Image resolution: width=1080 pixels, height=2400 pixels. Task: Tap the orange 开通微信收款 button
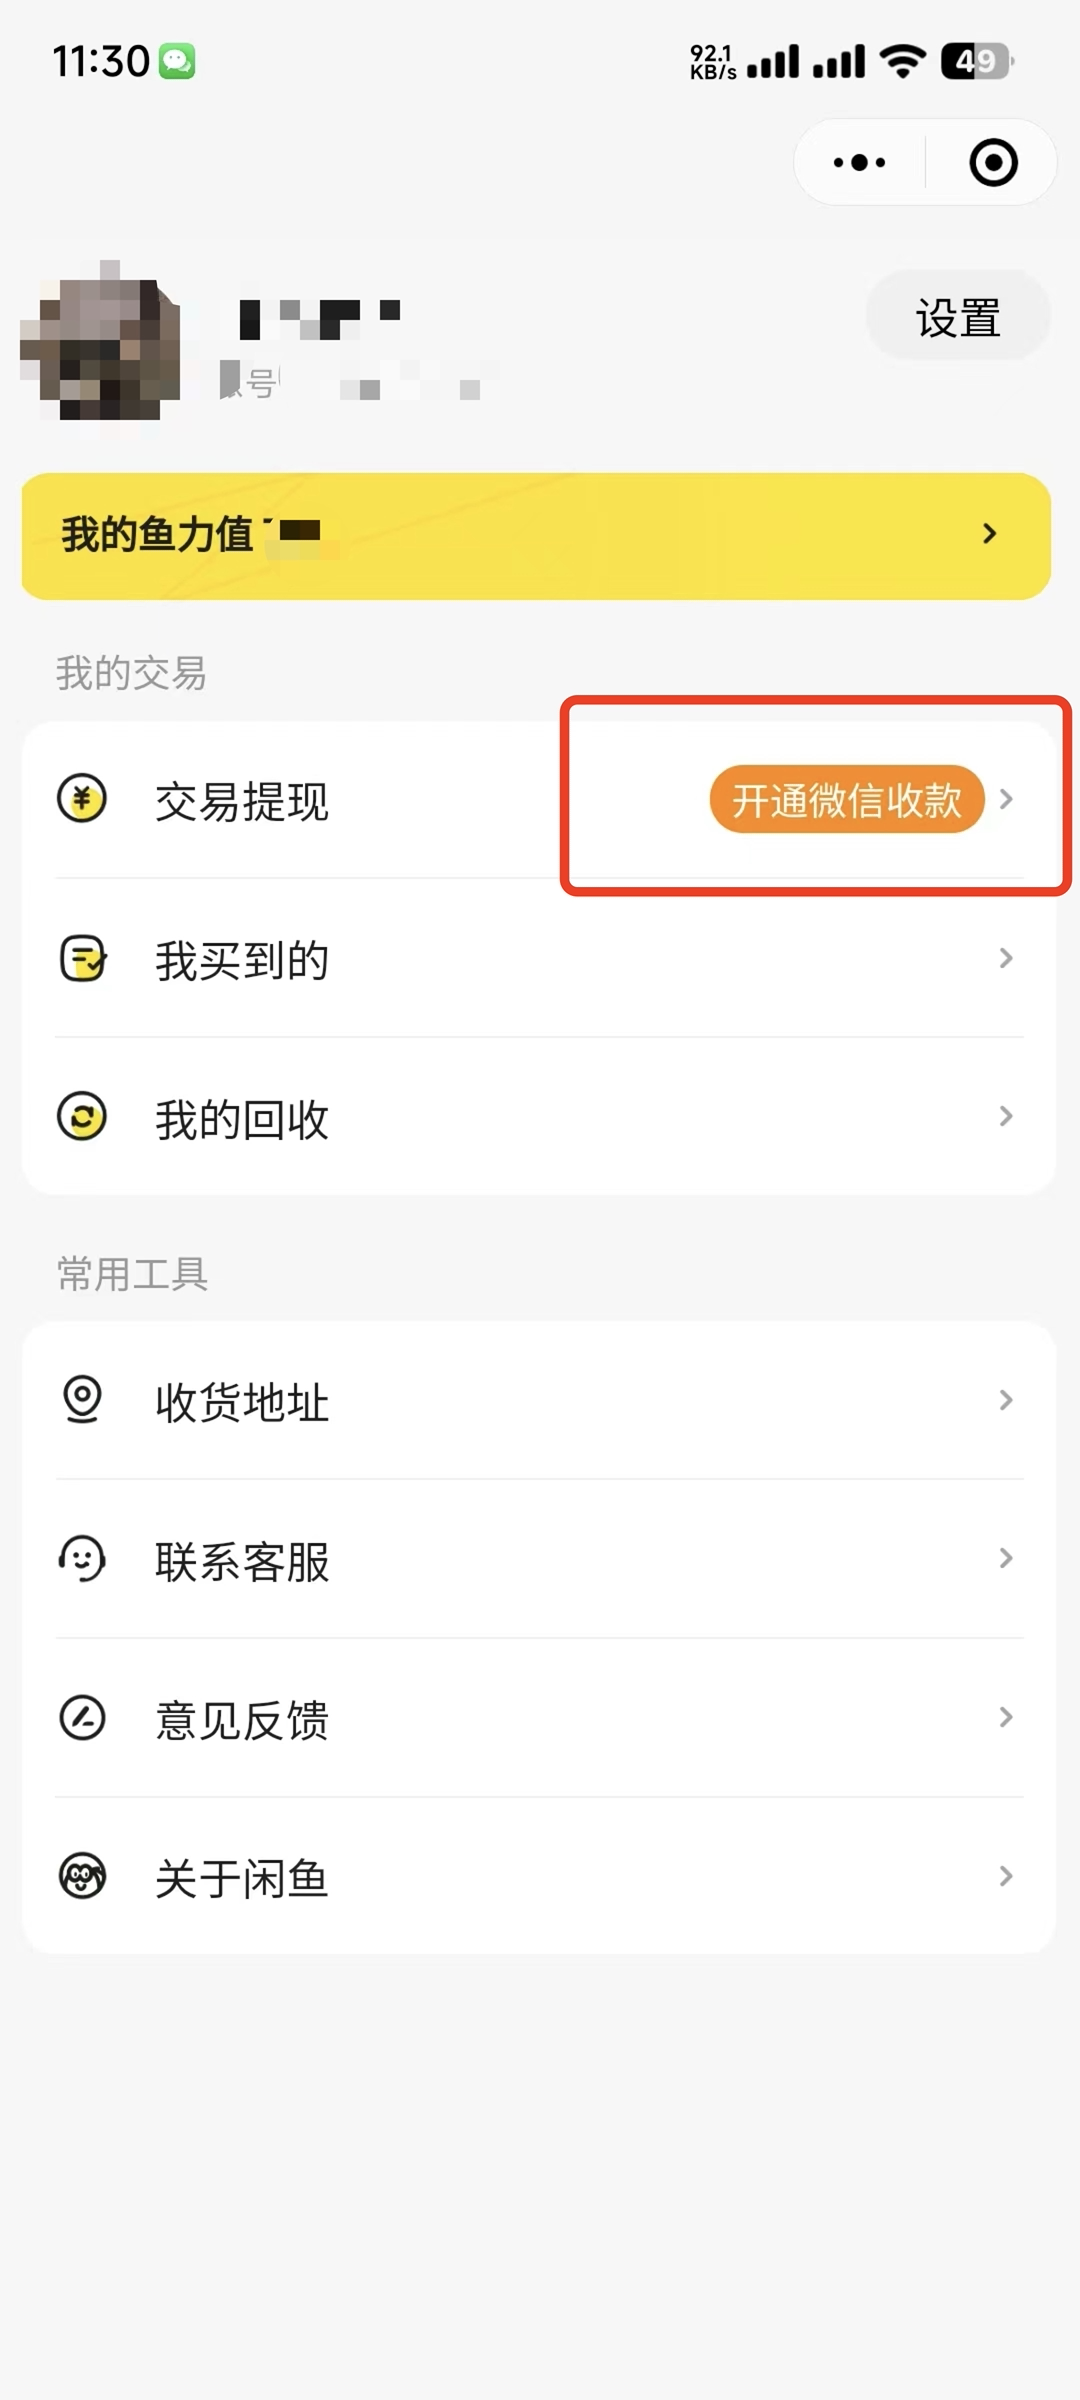click(846, 800)
